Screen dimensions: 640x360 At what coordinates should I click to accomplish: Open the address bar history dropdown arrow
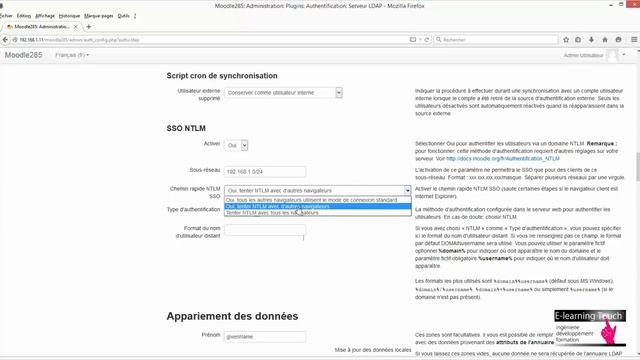click(x=420, y=40)
